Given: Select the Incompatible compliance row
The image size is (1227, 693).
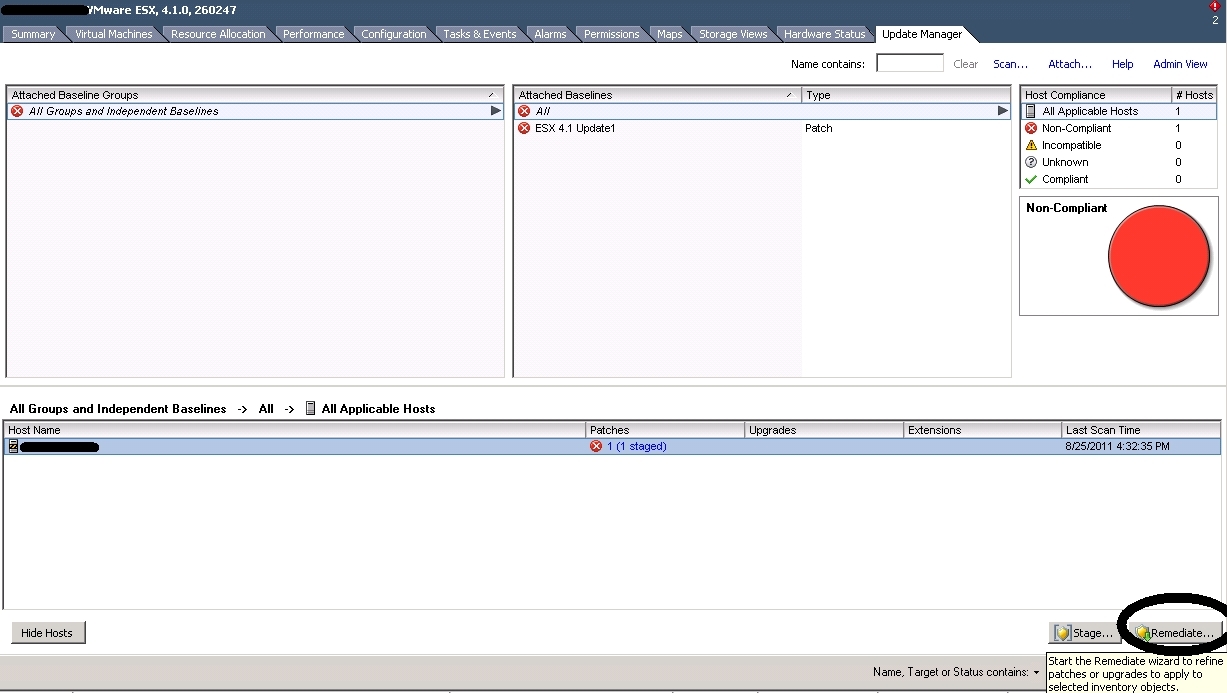Looking at the screenshot, I should tap(1118, 145).
